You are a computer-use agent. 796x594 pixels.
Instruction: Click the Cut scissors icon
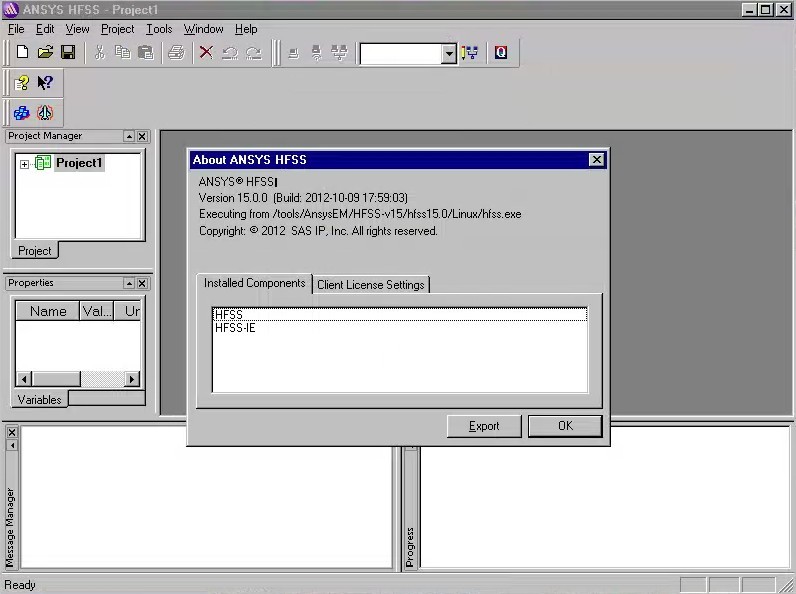pos(100,52)
